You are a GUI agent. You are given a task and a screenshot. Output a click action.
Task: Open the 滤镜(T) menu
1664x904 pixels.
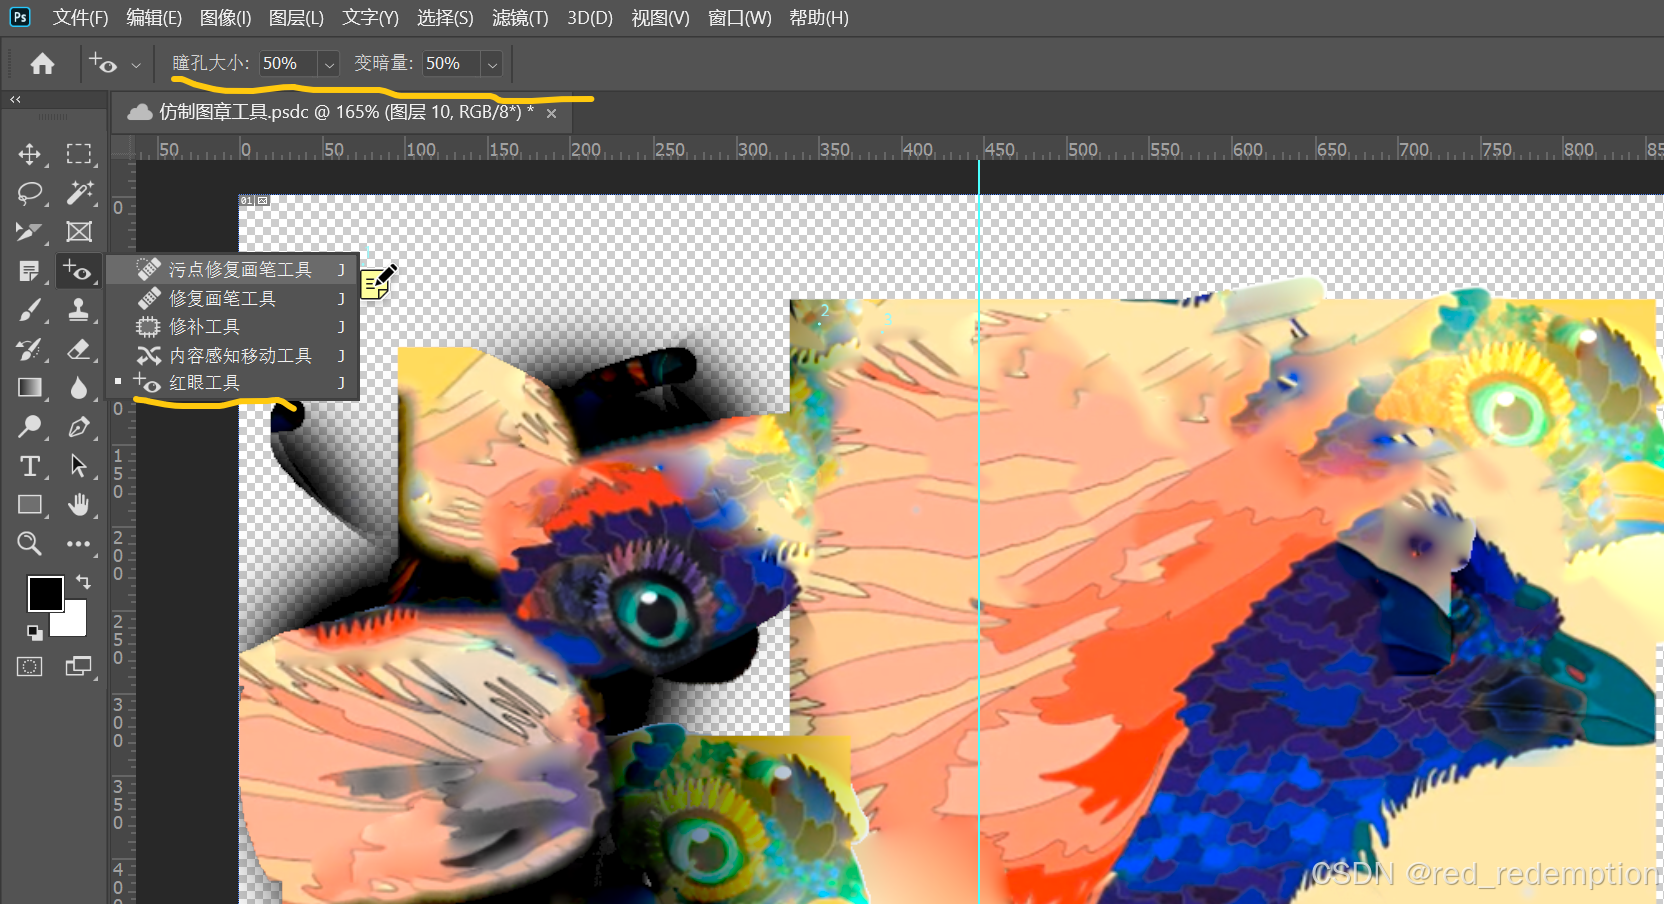click(x=520, y=18)
